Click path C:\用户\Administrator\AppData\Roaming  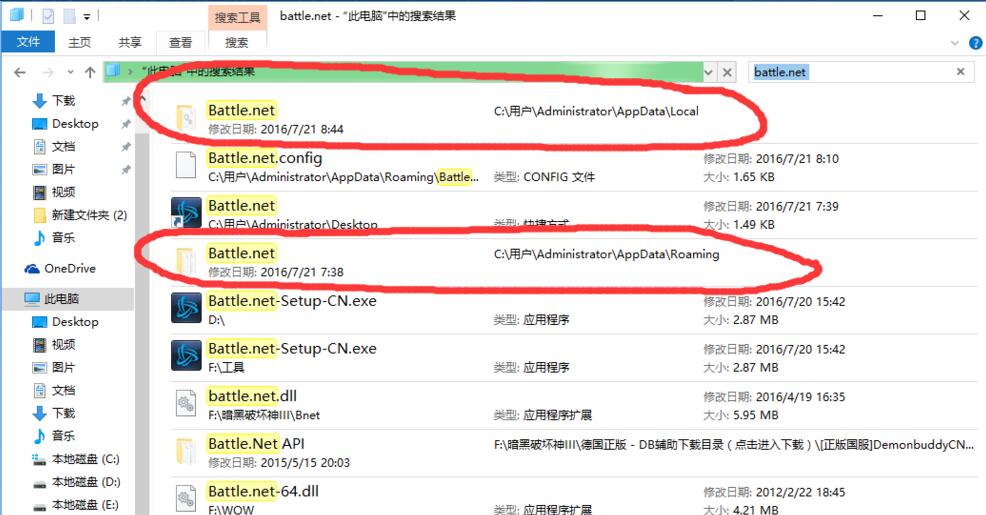pyautogui.click(x=606, y=255)
